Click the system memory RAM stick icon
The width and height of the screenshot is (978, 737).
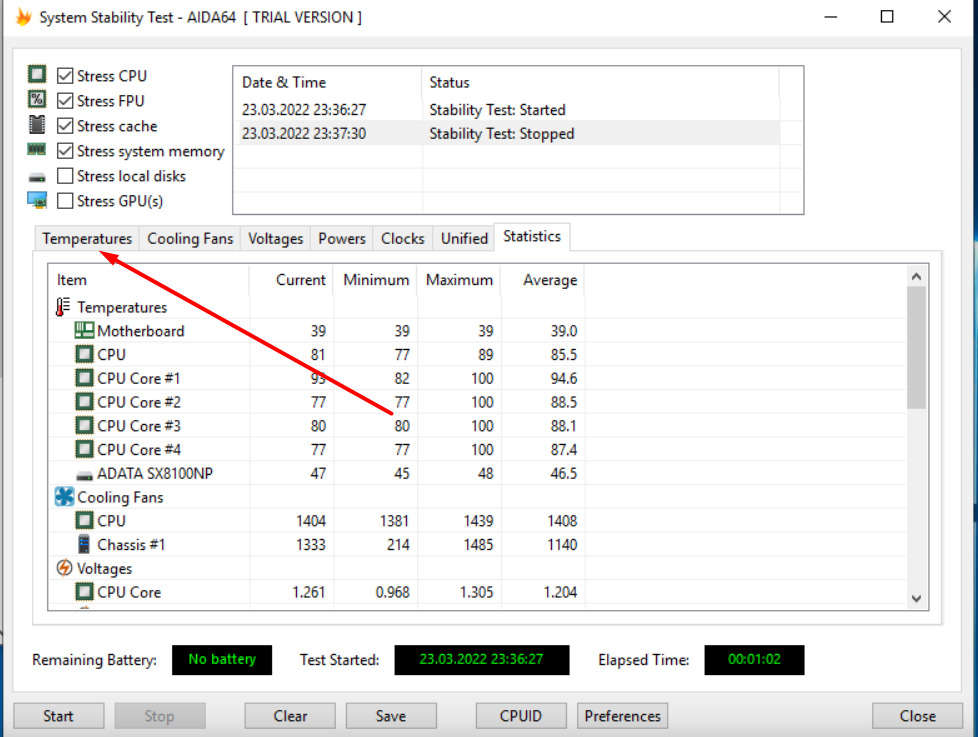tap(37, 150)
